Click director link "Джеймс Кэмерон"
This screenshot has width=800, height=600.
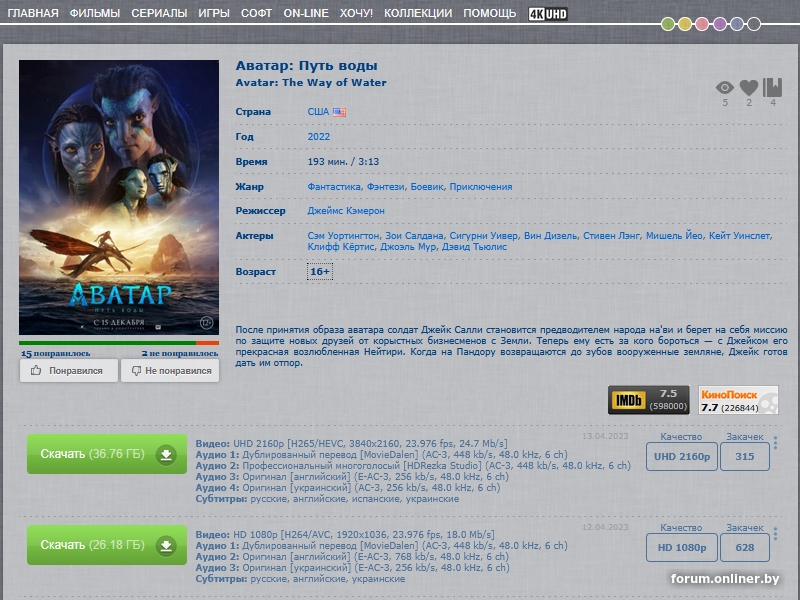point(346,211)
